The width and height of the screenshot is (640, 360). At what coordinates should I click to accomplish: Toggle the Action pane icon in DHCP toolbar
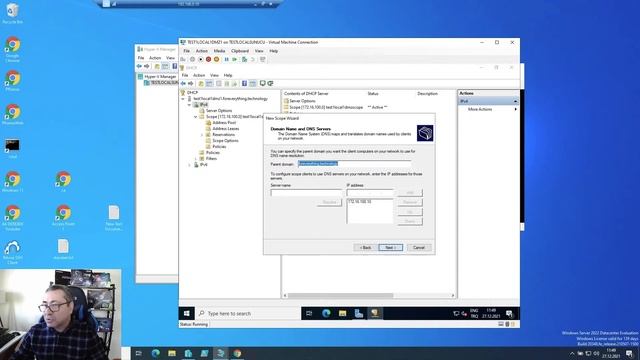[x=253, y=84]
